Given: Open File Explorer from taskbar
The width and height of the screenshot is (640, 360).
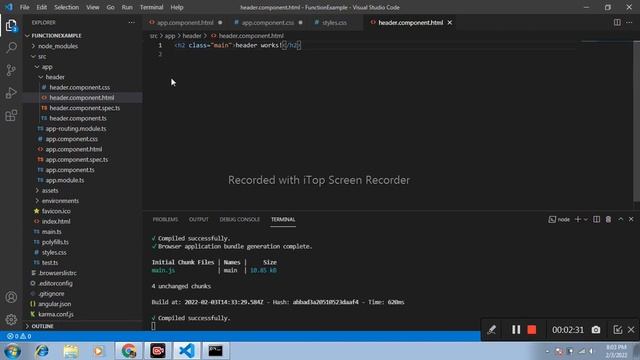Looking at the screenshot, I should [x=71, y=351].
